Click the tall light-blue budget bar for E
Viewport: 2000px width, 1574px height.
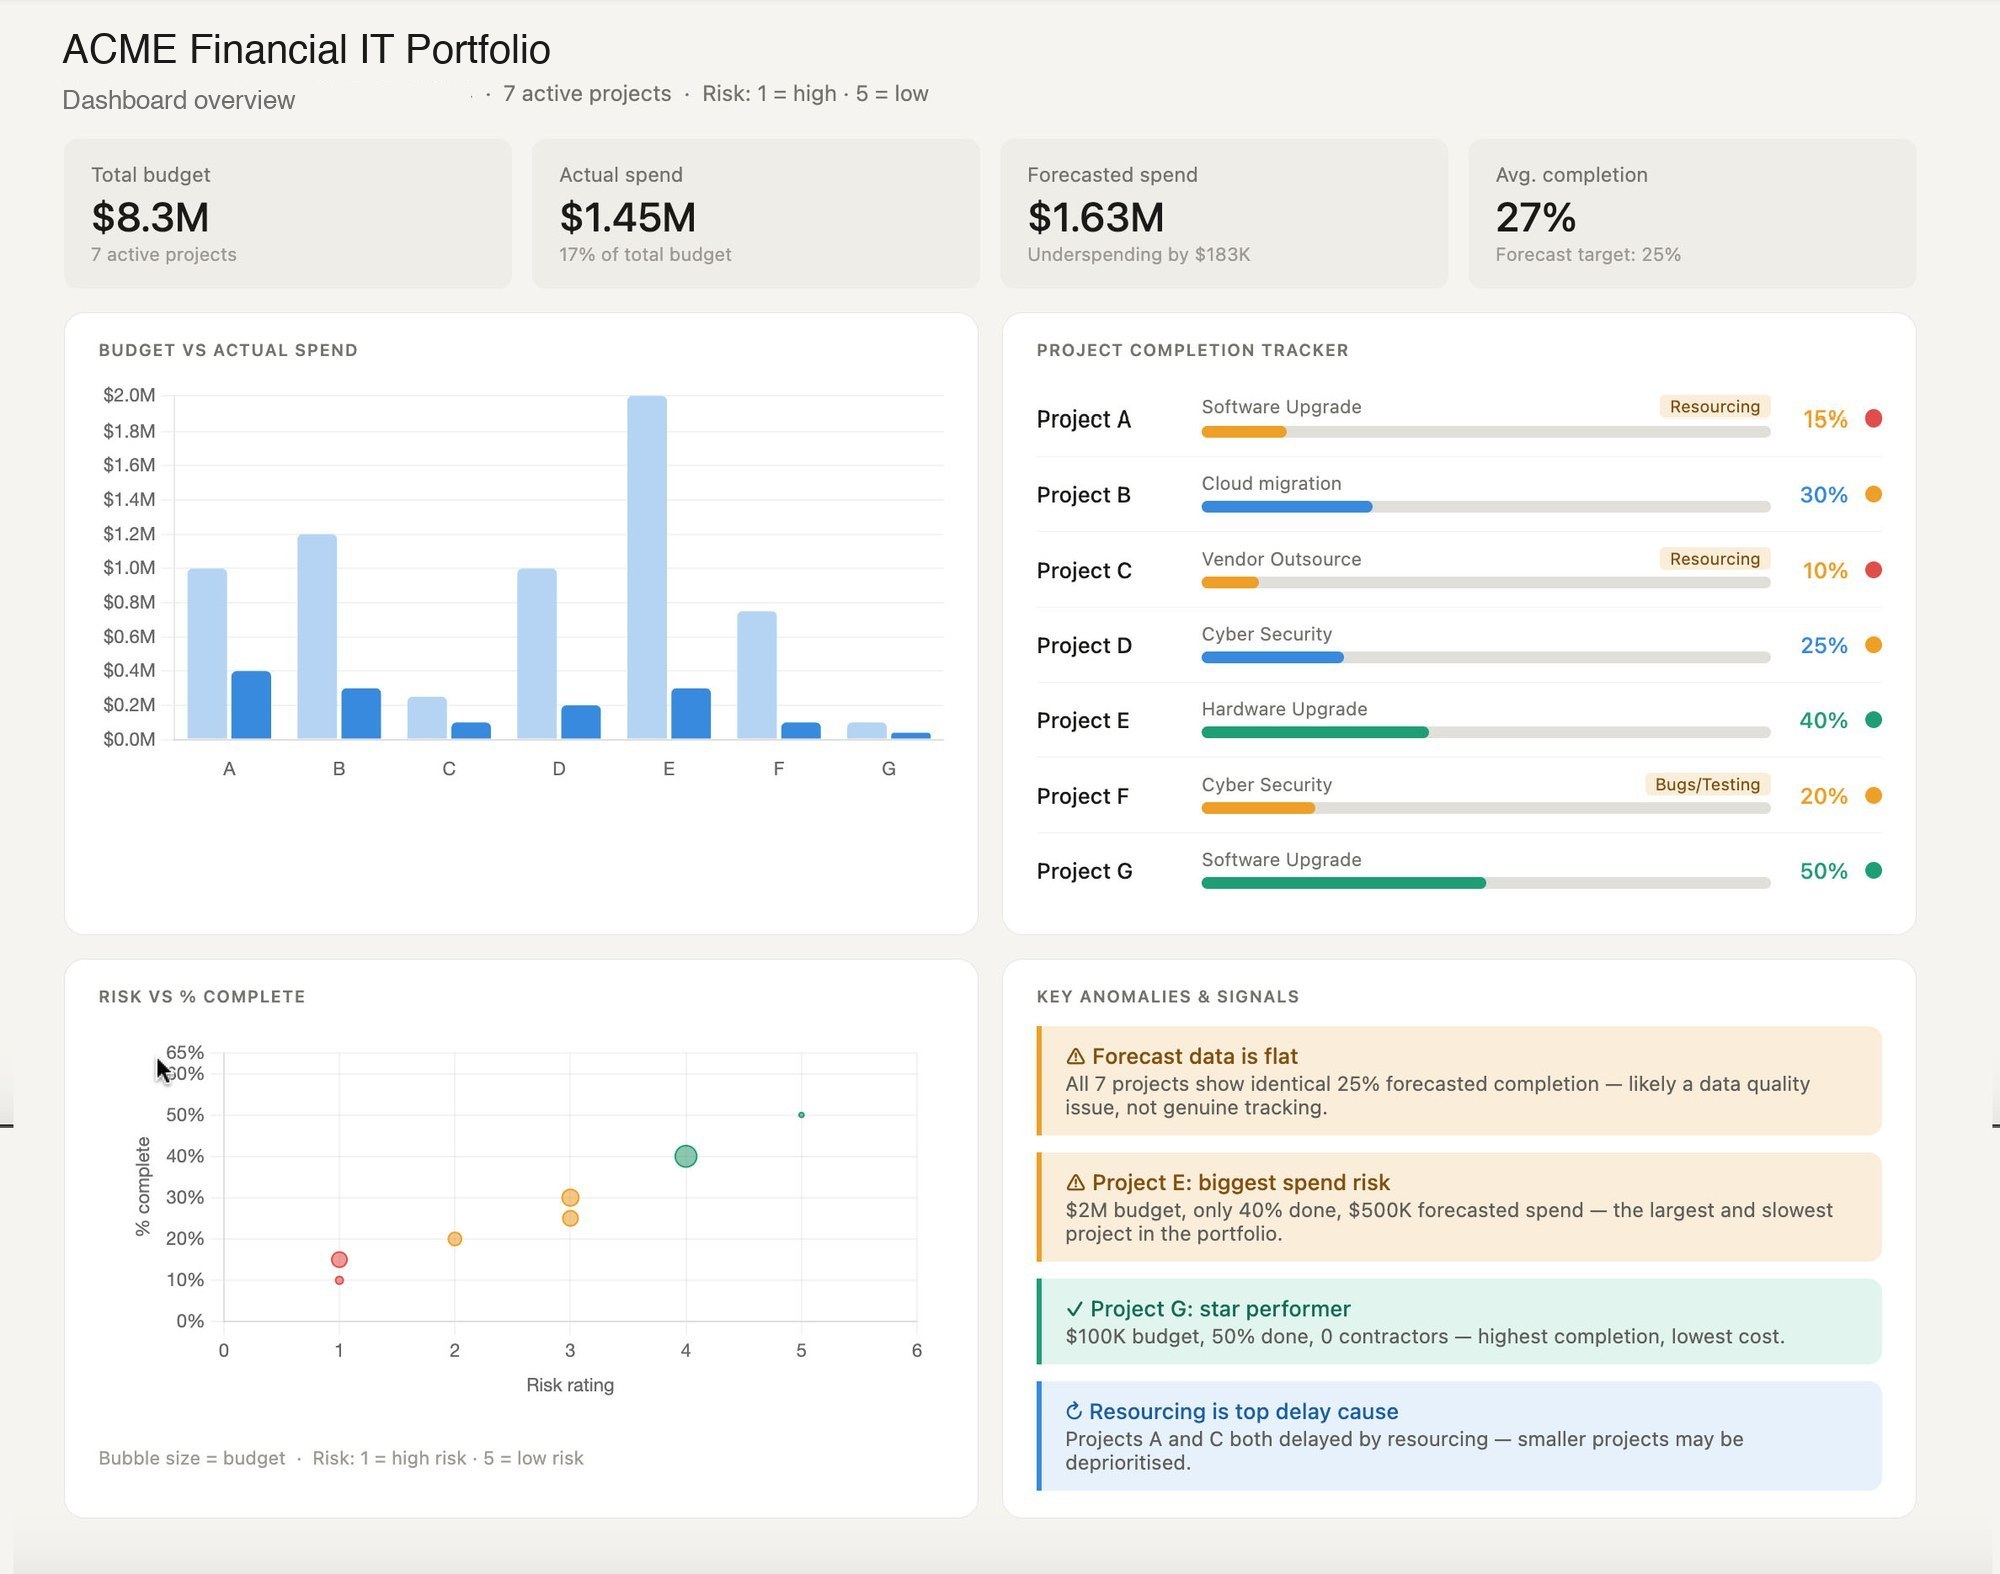(x=647, y=567)
